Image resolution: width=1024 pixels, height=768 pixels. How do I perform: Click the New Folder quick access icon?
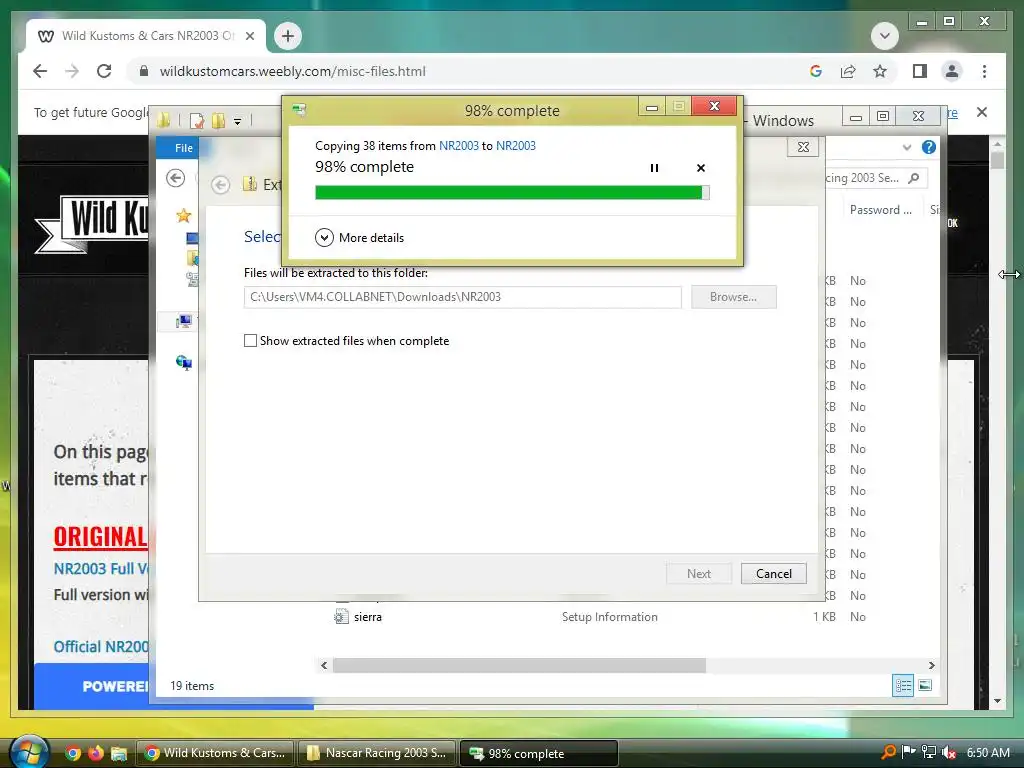[218, 120]
